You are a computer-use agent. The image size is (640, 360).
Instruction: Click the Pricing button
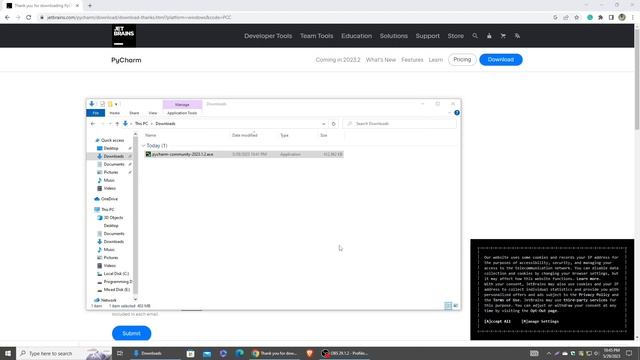(x=462, y=60)
